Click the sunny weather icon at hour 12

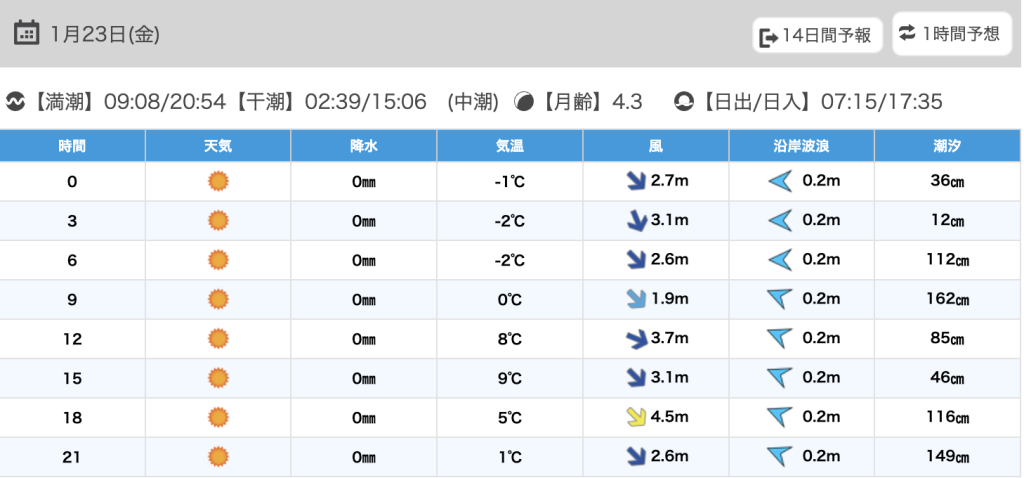point(218,339)
